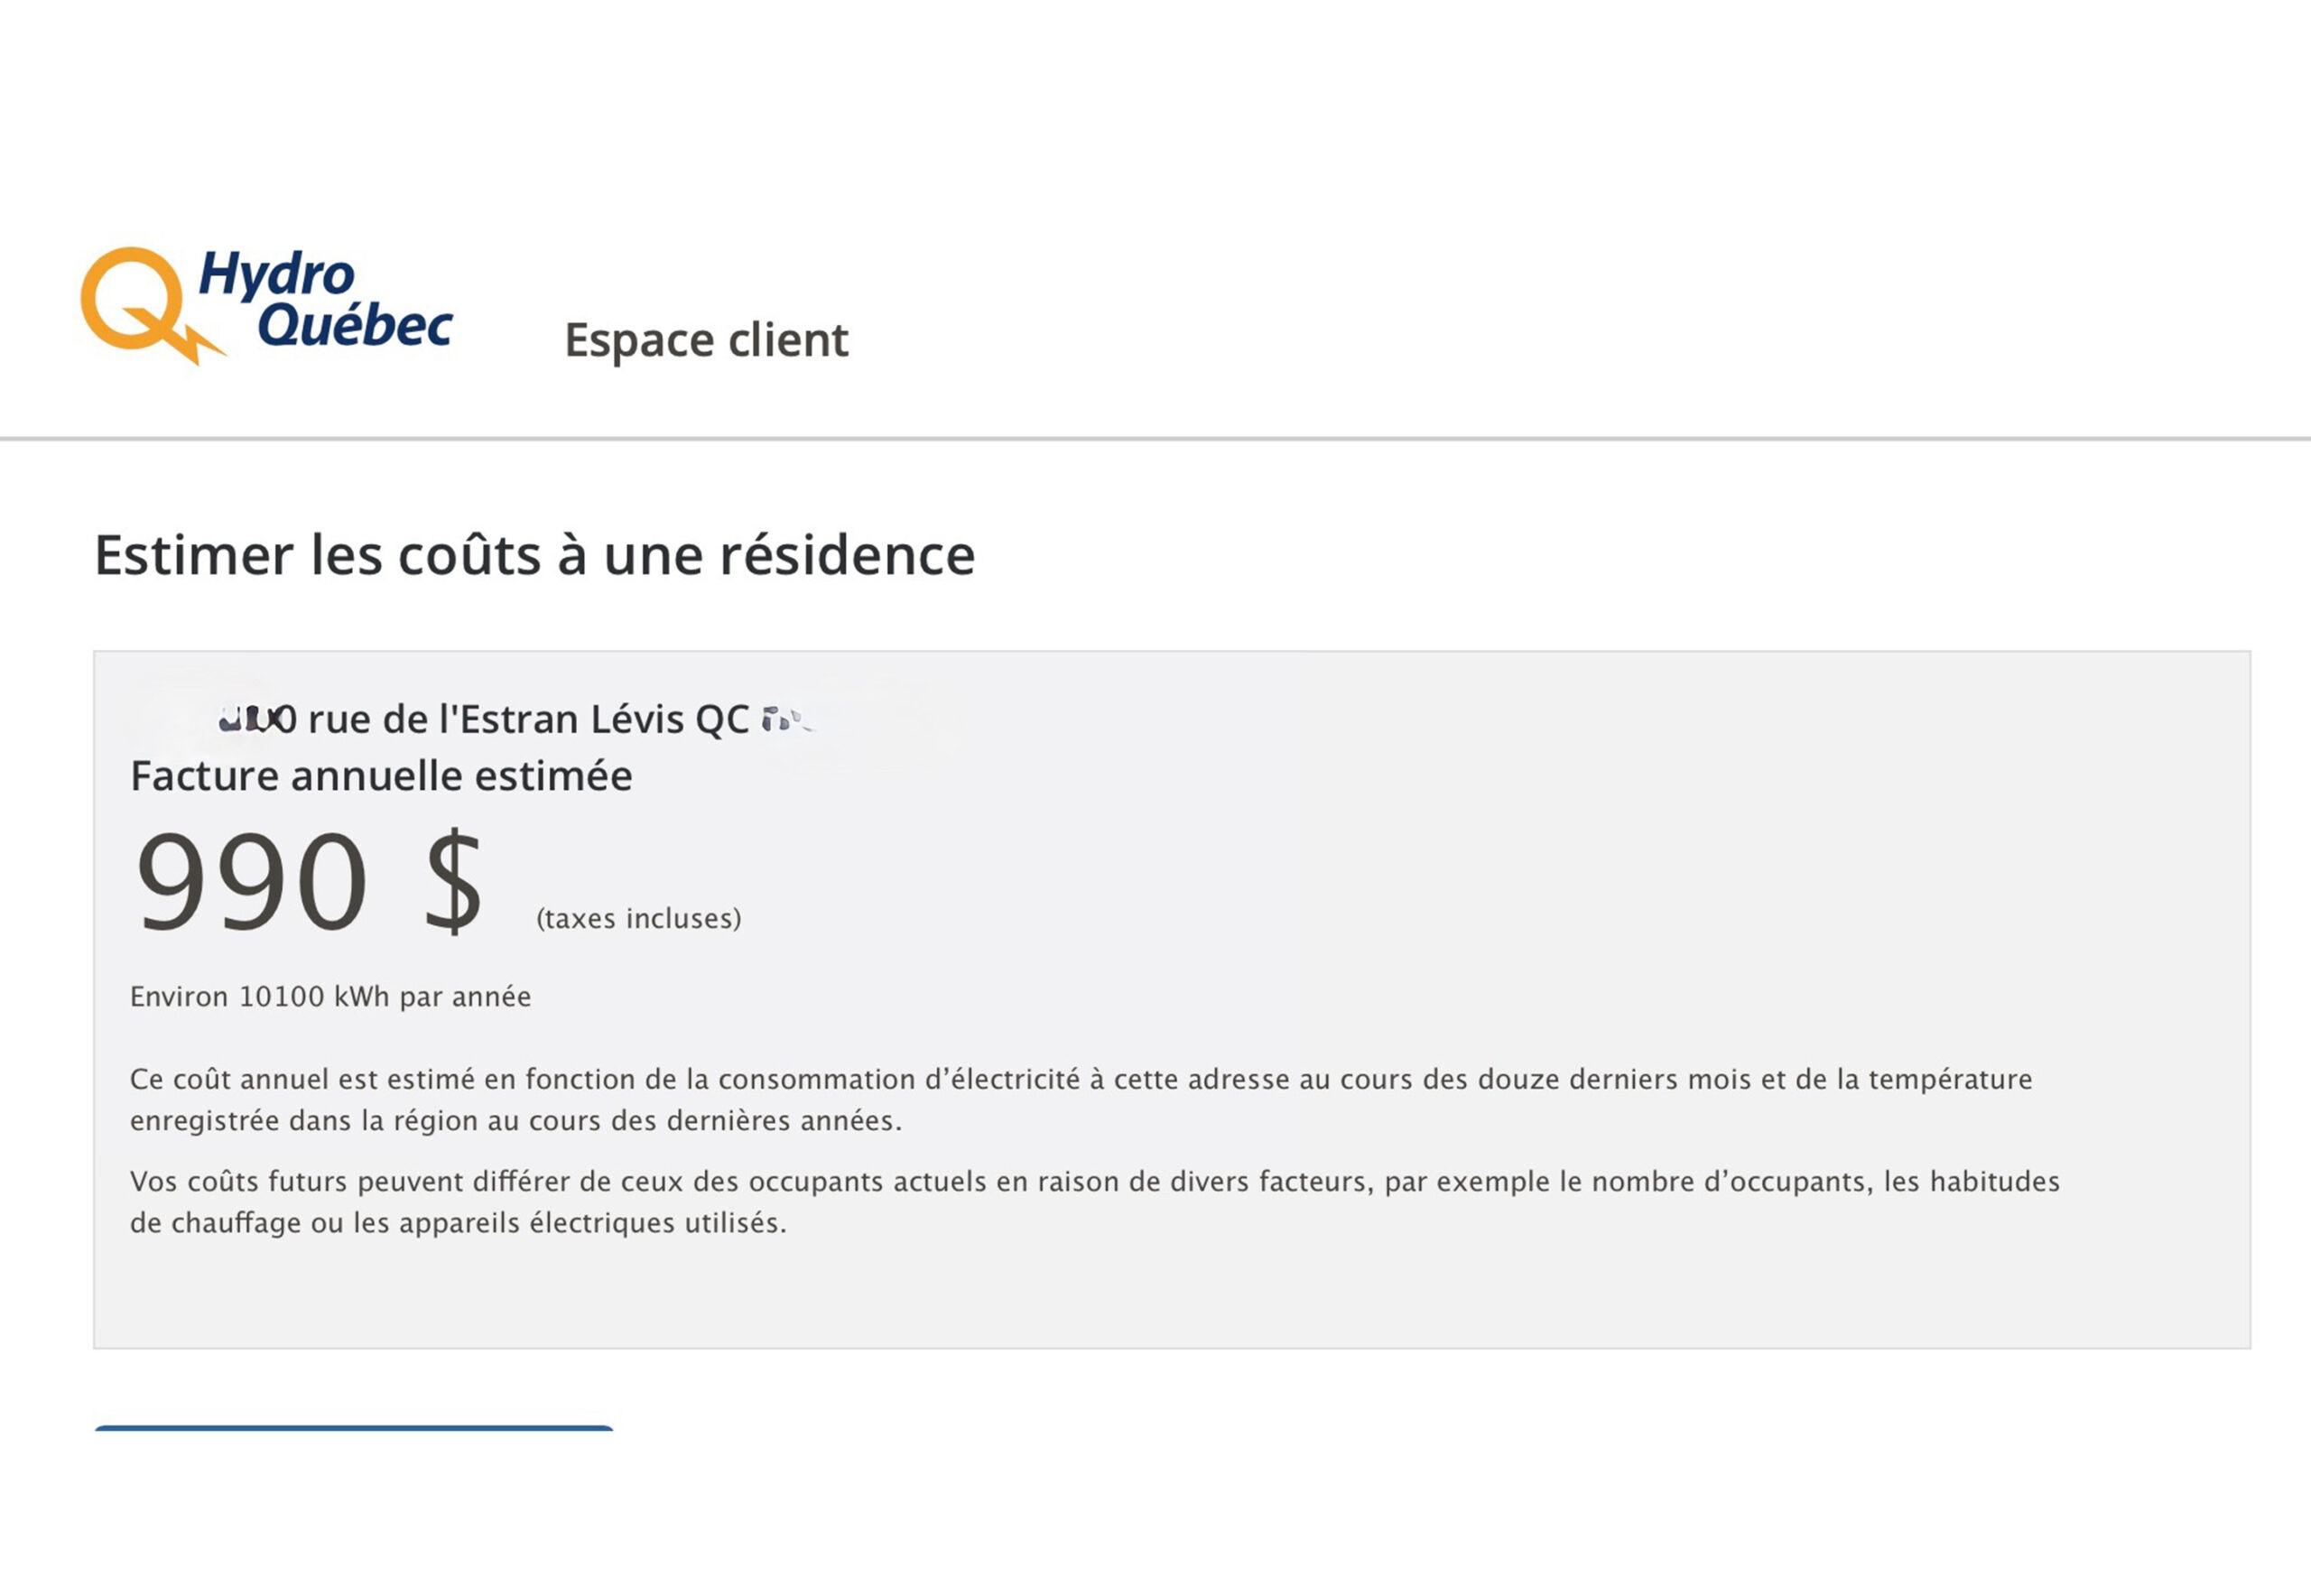The height and width of the screenshot is (1596, 2311).
Task: Click the orange Q lightning emblem
Action: click(x=150, y=305)
